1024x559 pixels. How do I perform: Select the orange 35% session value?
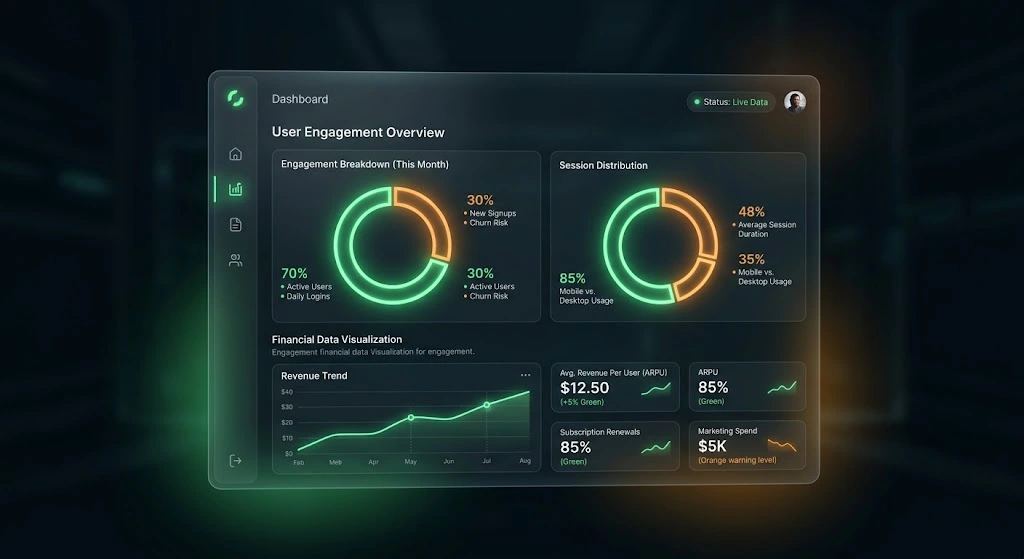(751, 259)
